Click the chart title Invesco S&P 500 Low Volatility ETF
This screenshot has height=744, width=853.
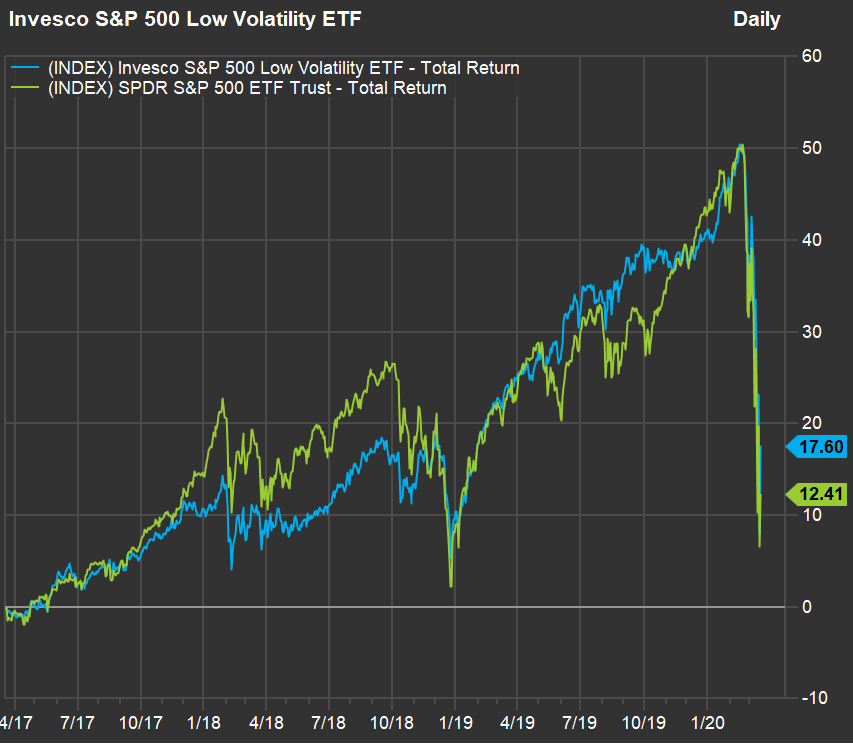pos(178,19)
